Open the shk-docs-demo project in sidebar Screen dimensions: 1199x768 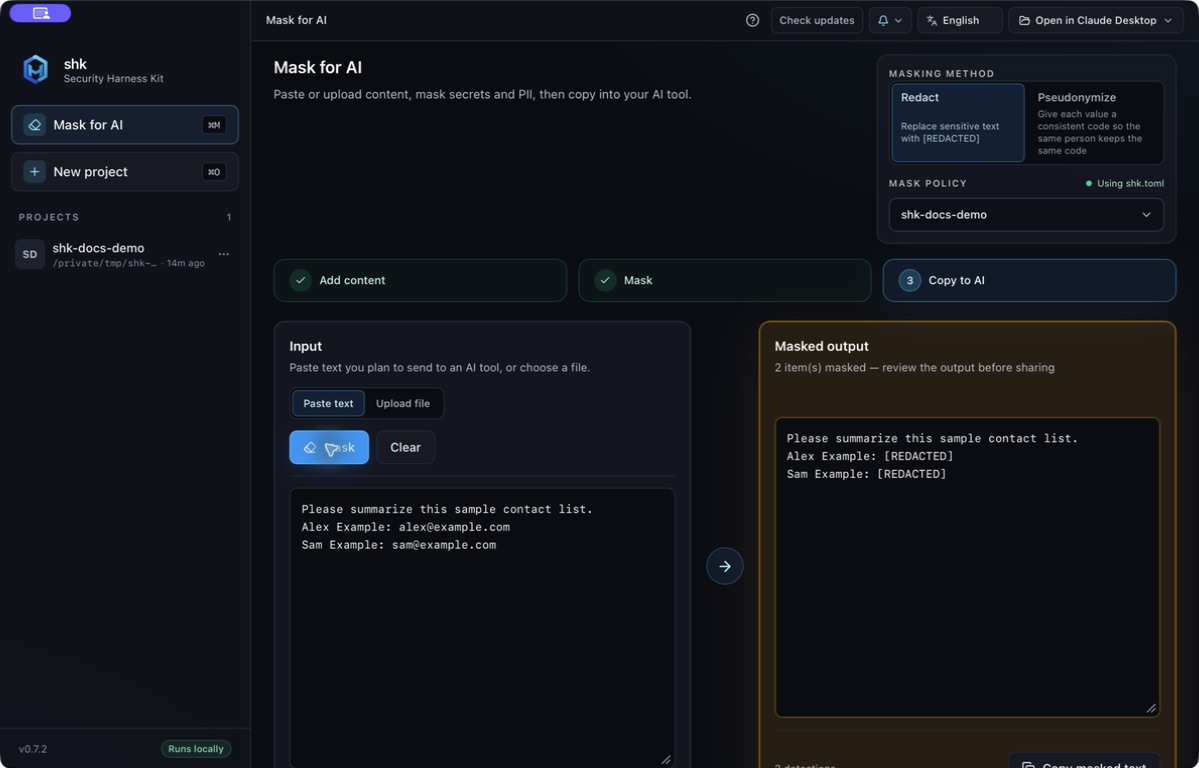pos(125,255)
